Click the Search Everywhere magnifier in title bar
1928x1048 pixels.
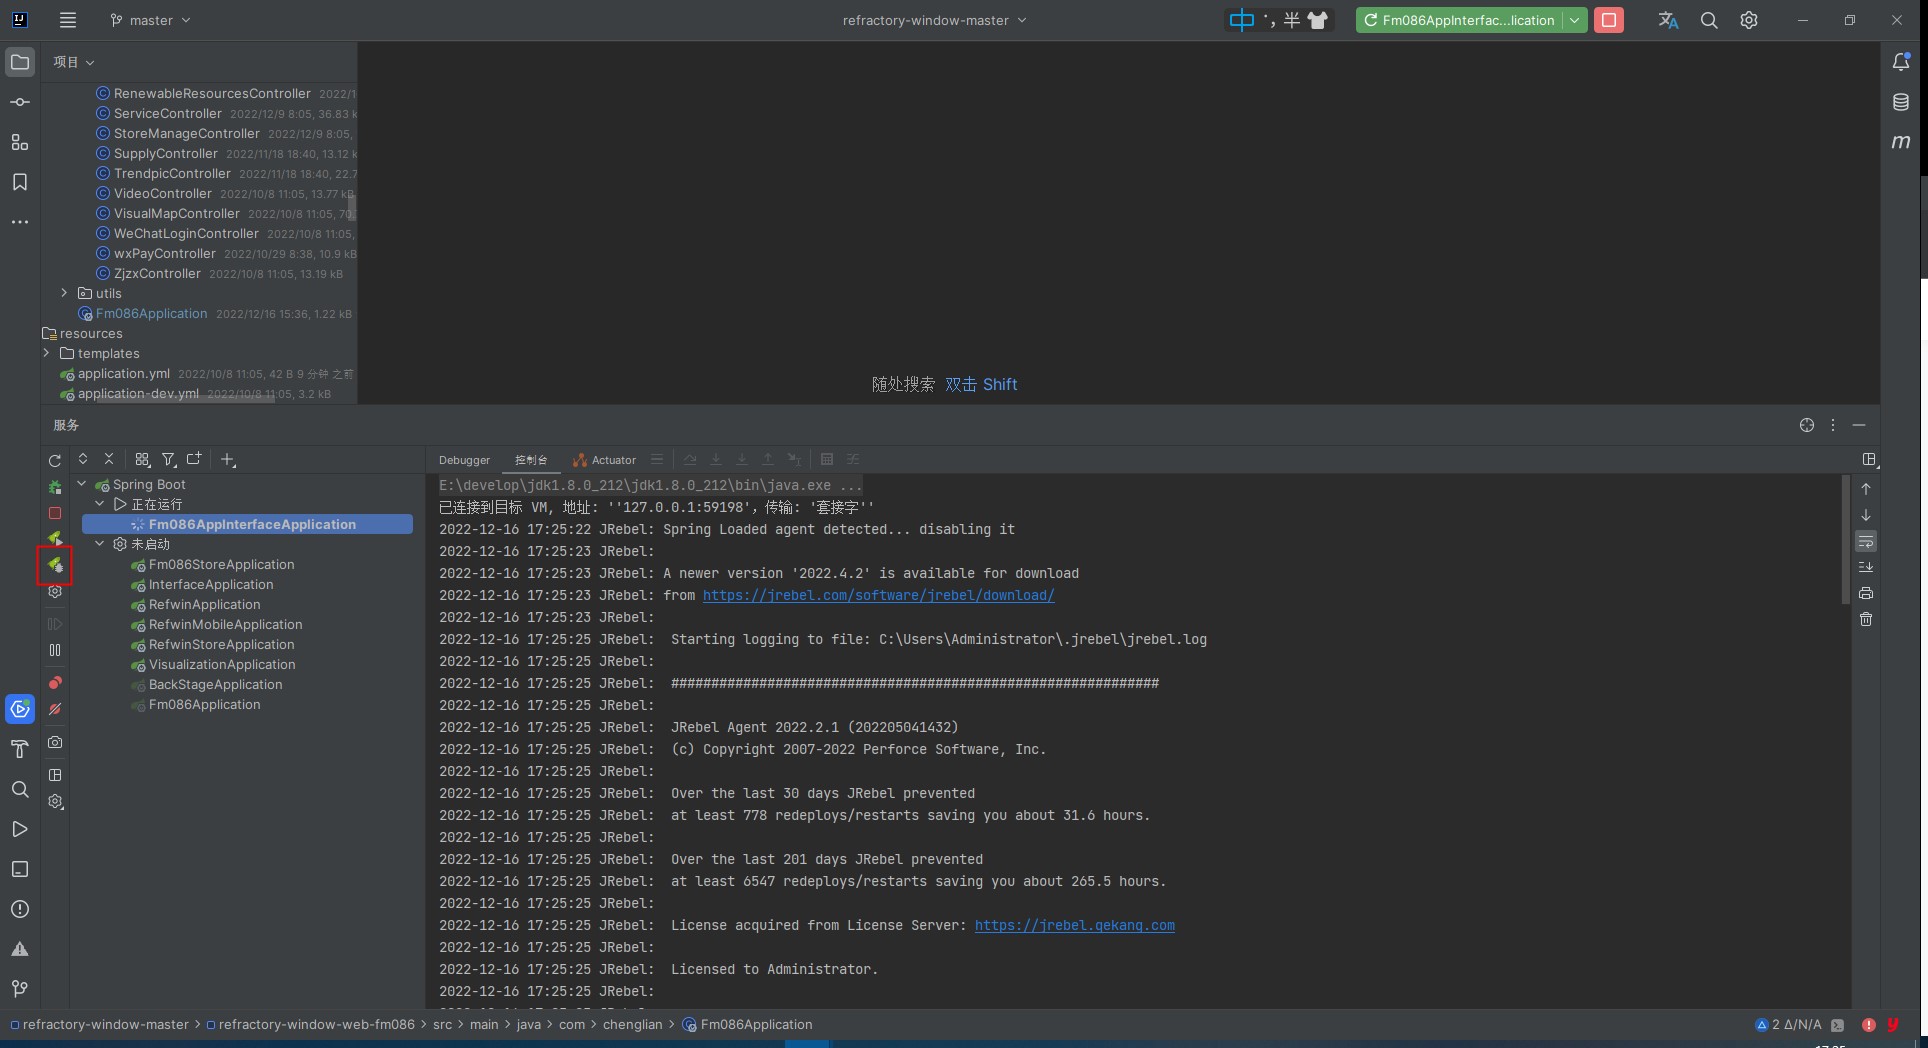pos(1709,20)
